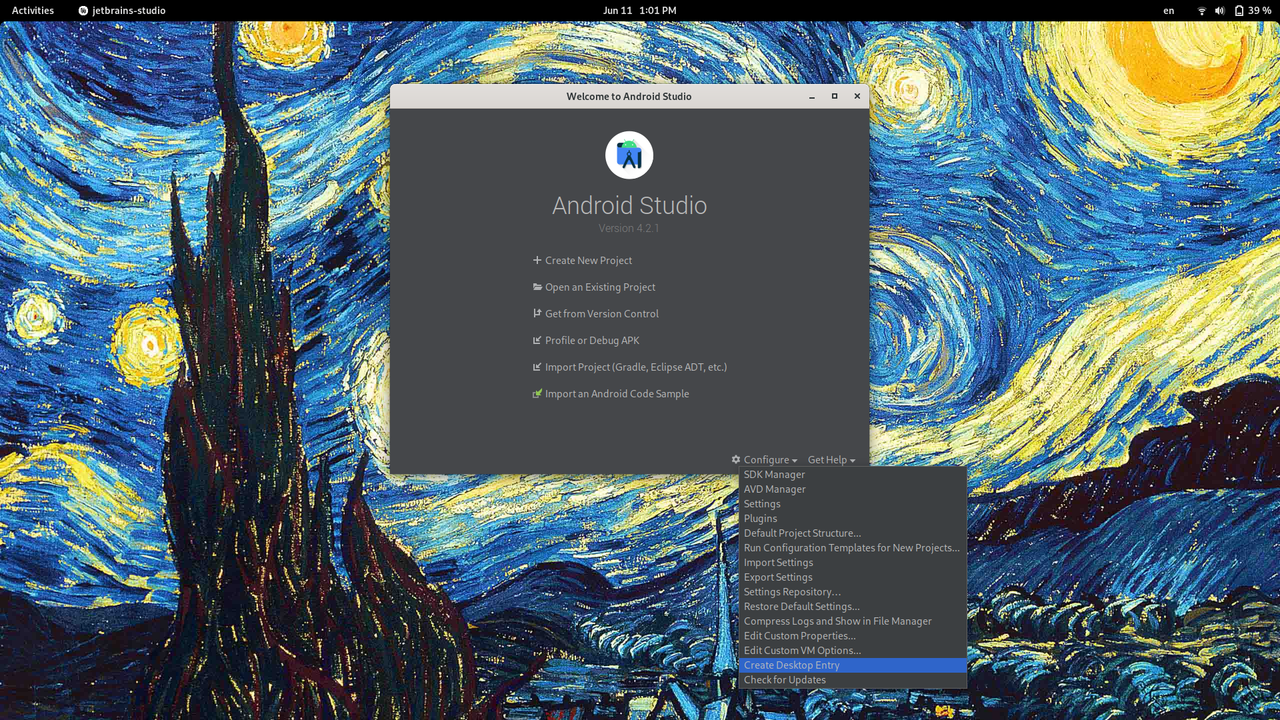This screenshot has height=720, width=1280.
Task: Choose Compress Logs and Show in File Manager
Action: tap(853, 621)
